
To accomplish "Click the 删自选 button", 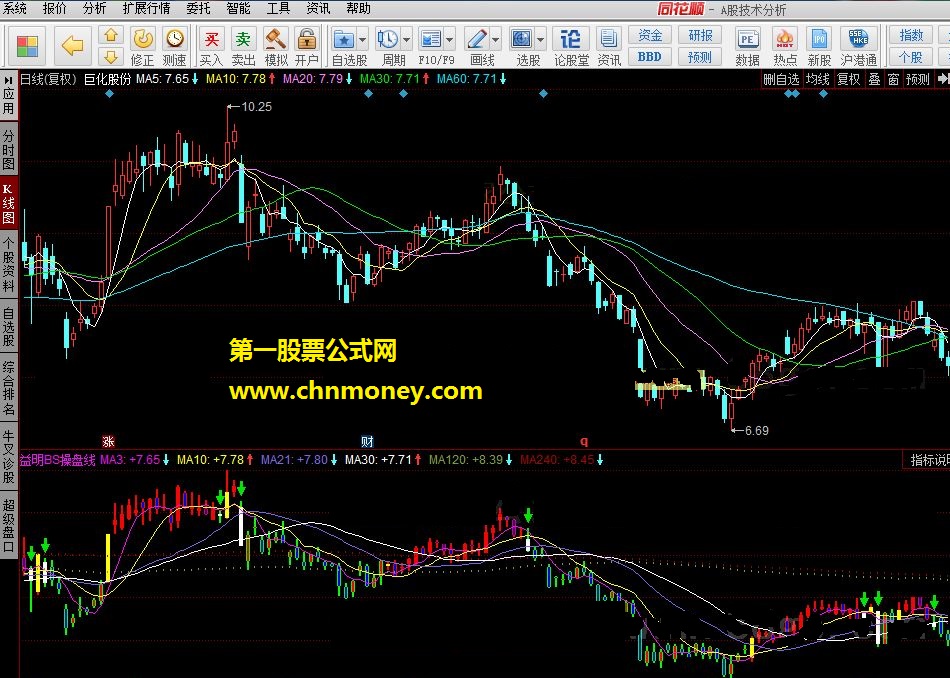I will [781, 79].
